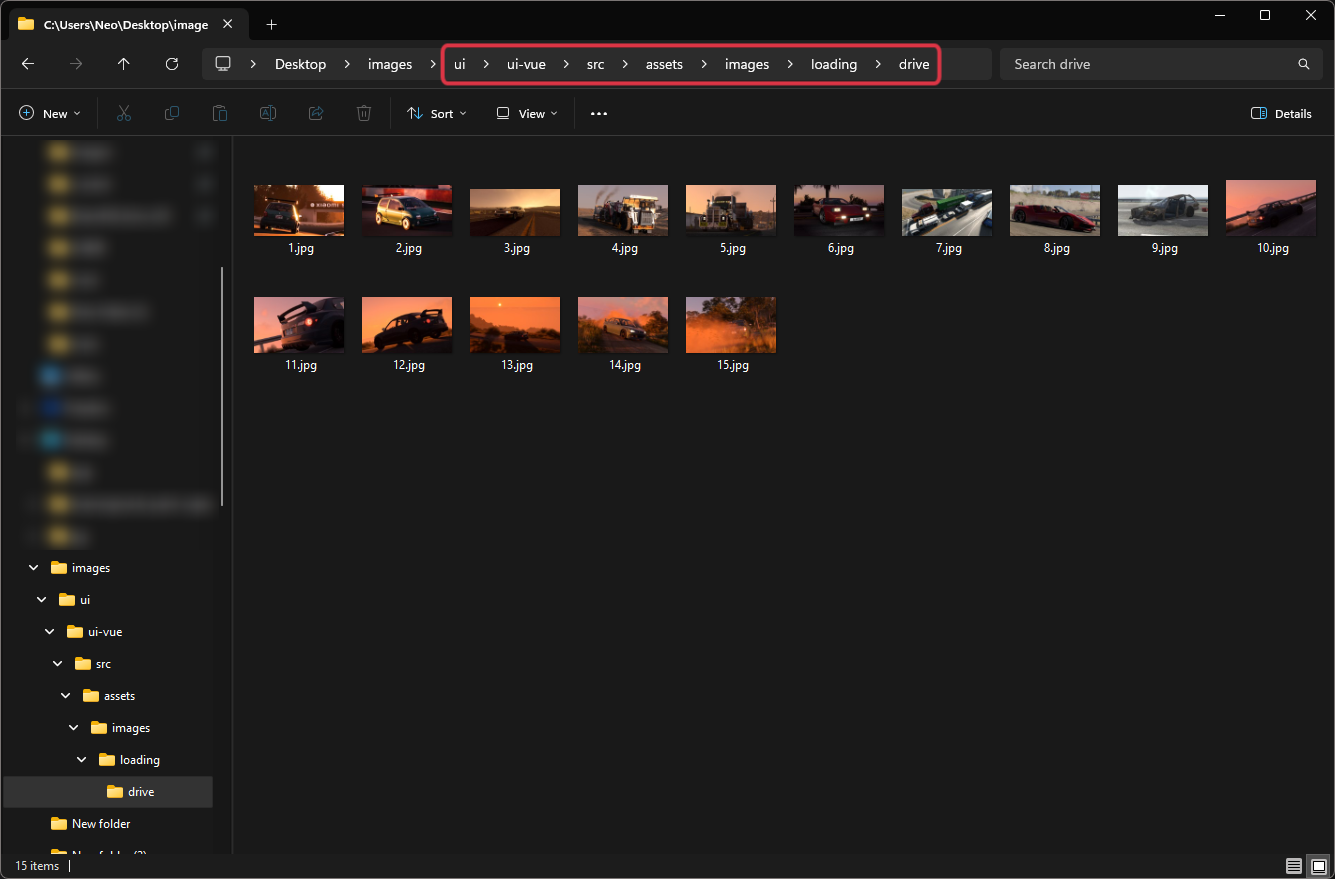Image resolution: width=1335 pixels, height=879 pixels.
Task: Click the Delete trash icon
Action: 364,114
